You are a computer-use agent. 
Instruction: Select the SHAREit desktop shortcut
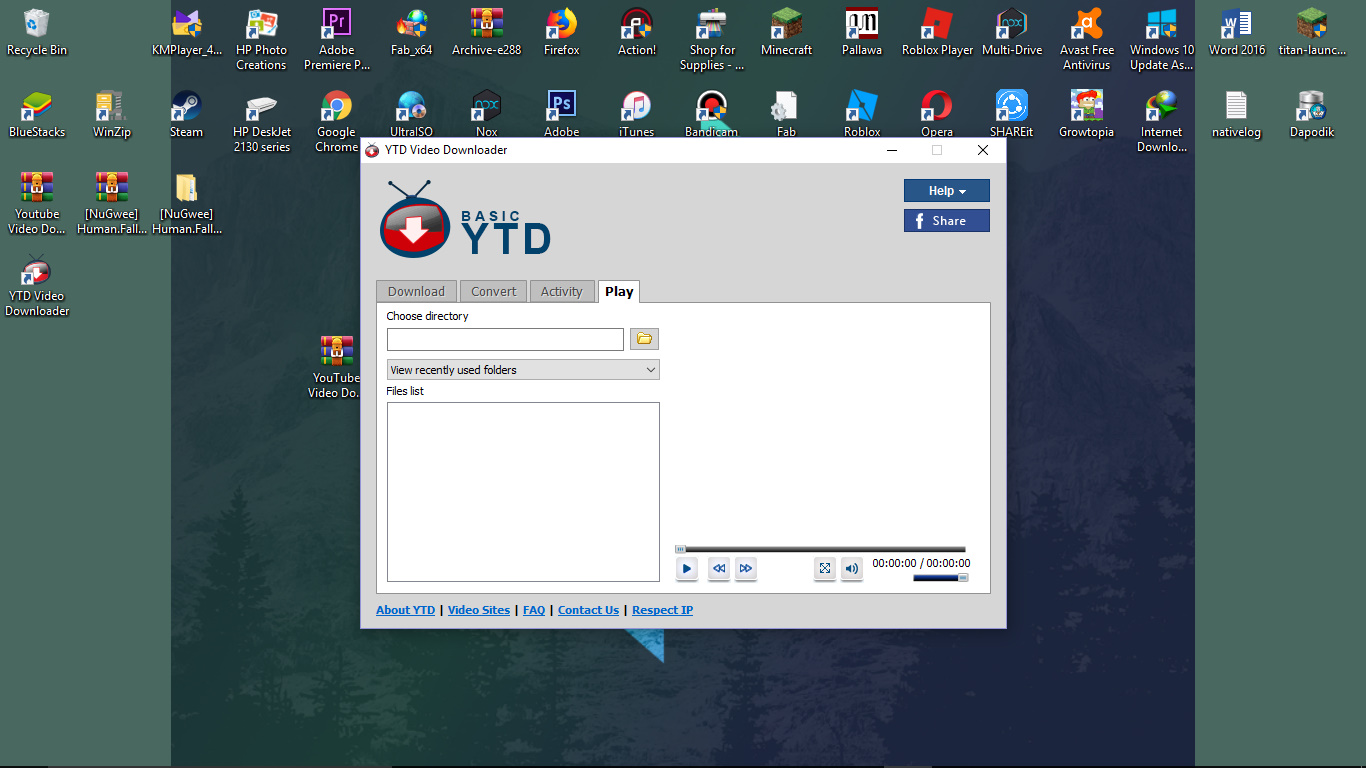(1012, 114)
